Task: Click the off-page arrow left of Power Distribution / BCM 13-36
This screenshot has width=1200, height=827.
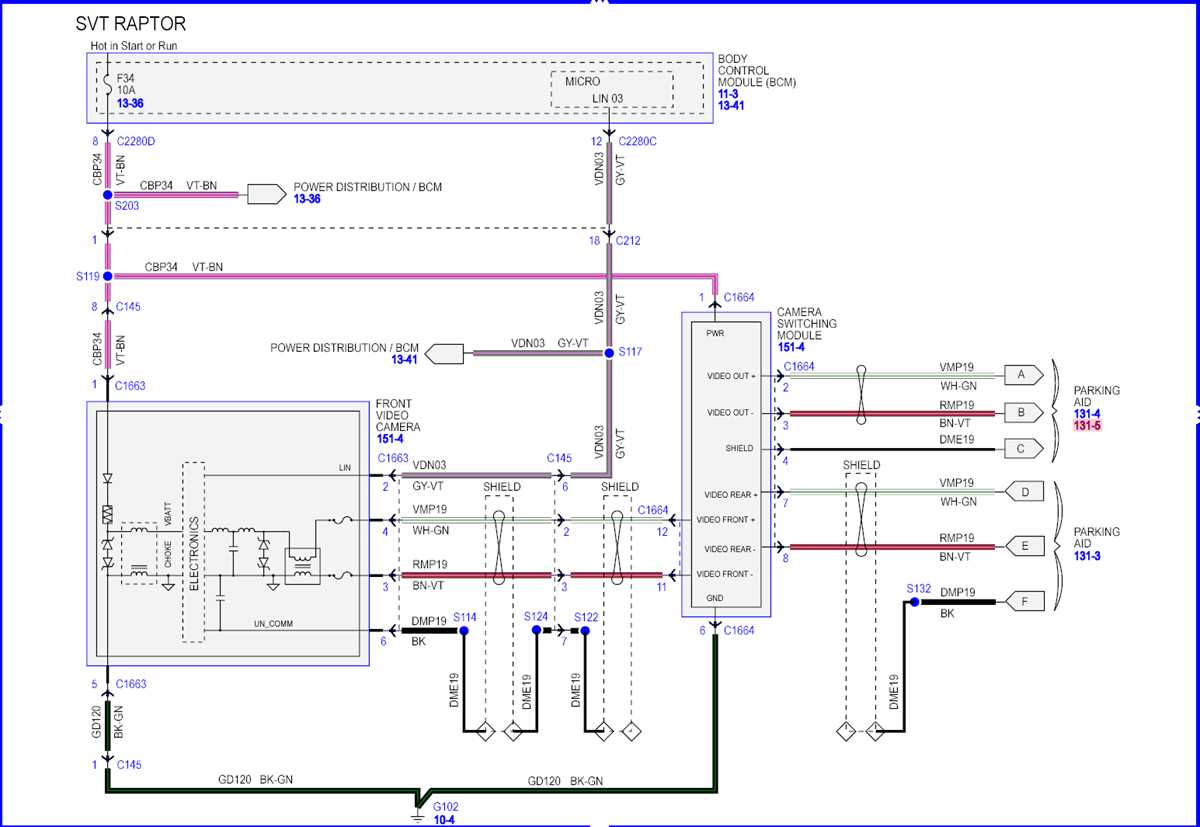Action: 265,194
